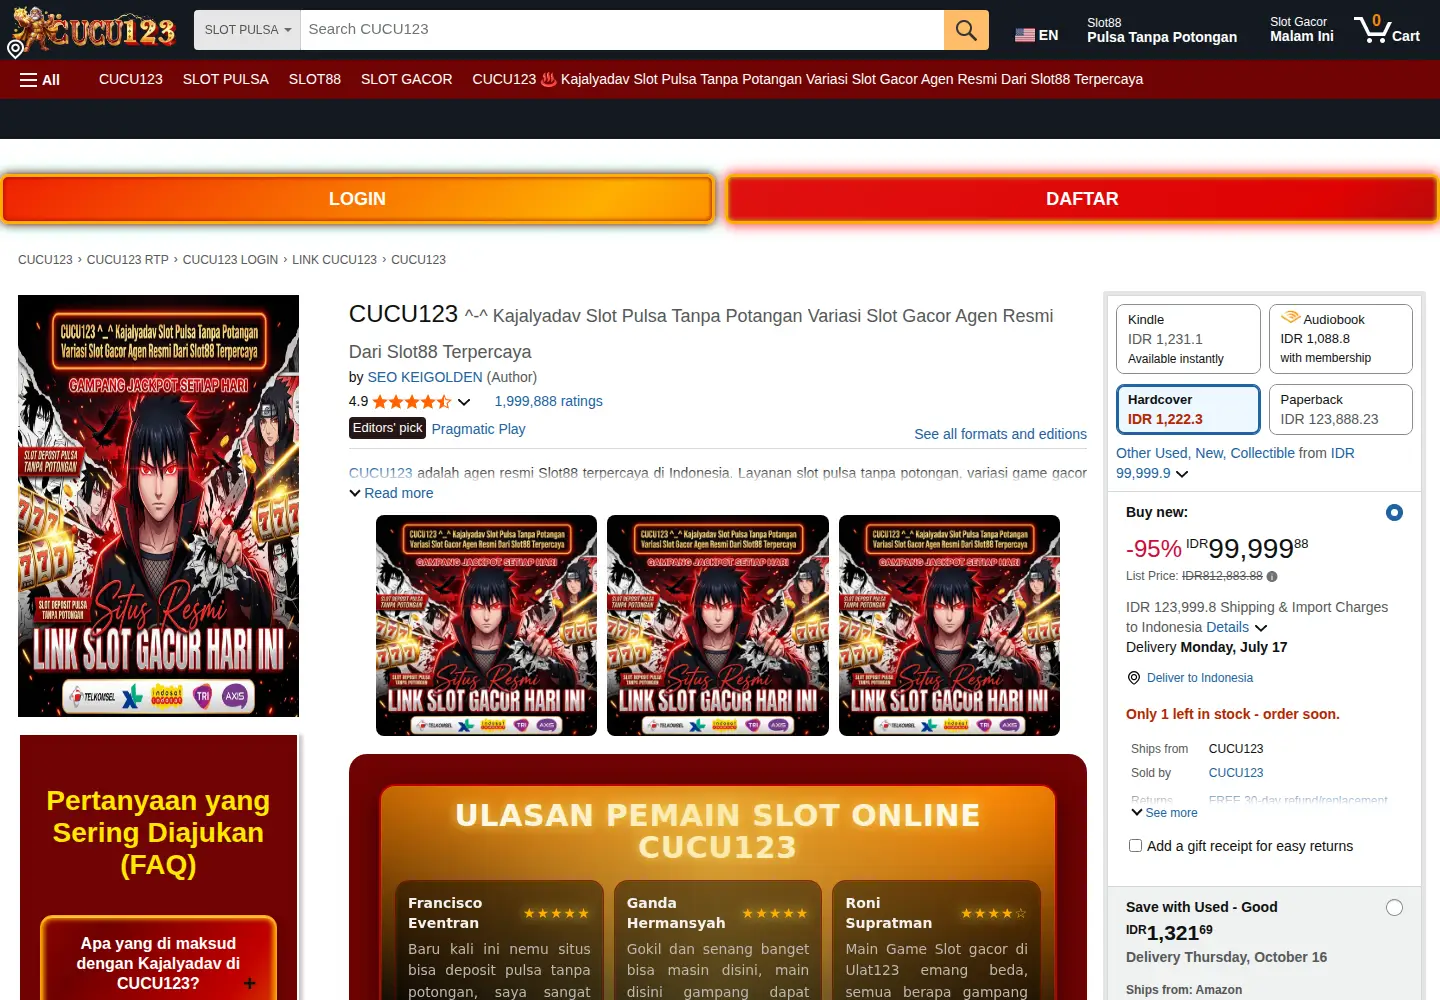The width and height of the screenshot is (1440, 1000).
Task: Expand See more seller info
Action: coord(1164,813)
